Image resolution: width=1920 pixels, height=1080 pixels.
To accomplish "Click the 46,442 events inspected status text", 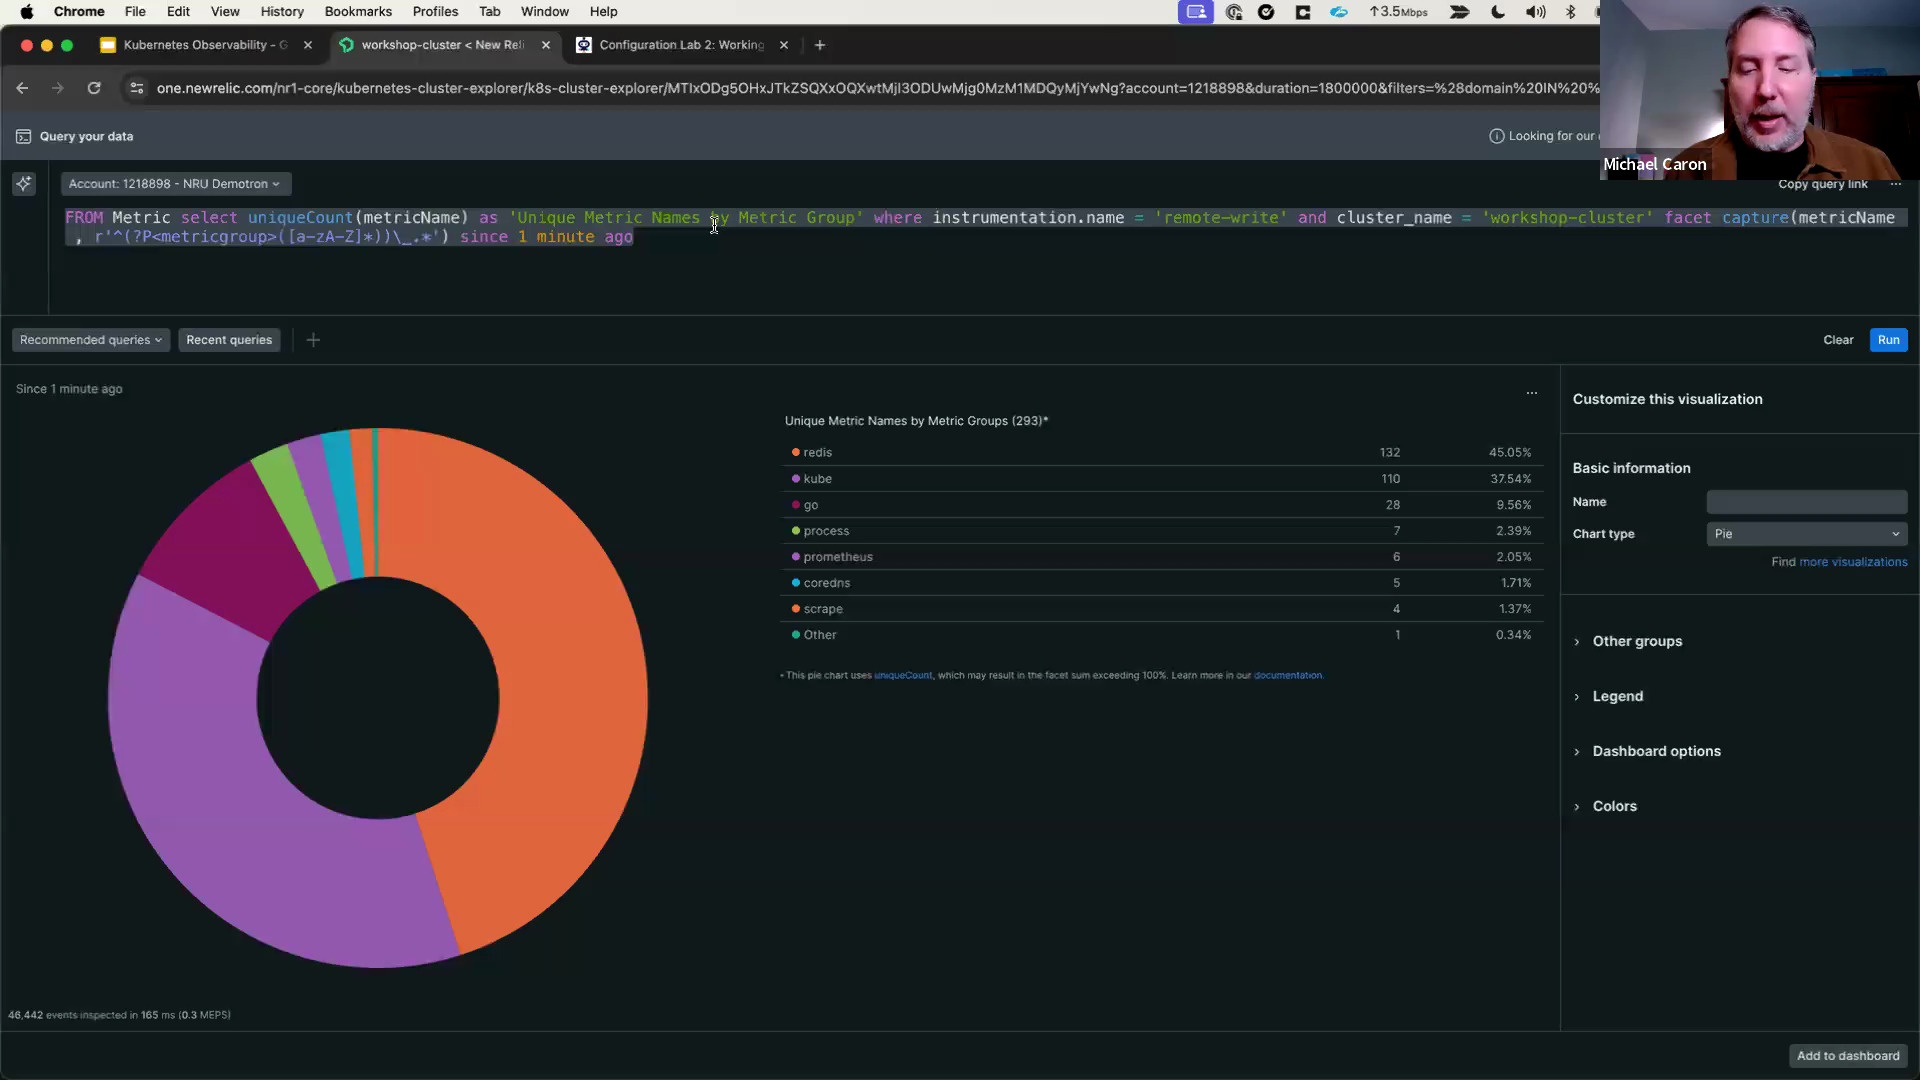I will click(119, 1015).
